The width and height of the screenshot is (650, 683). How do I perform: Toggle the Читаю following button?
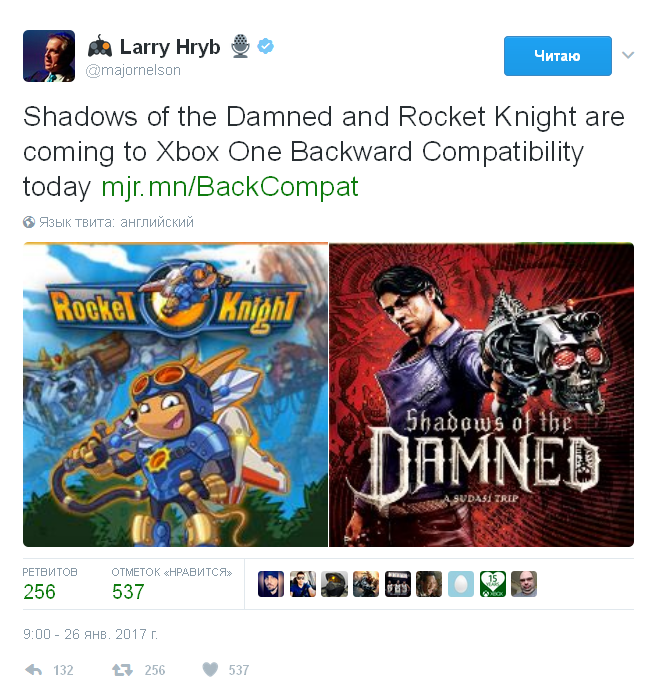558,56
